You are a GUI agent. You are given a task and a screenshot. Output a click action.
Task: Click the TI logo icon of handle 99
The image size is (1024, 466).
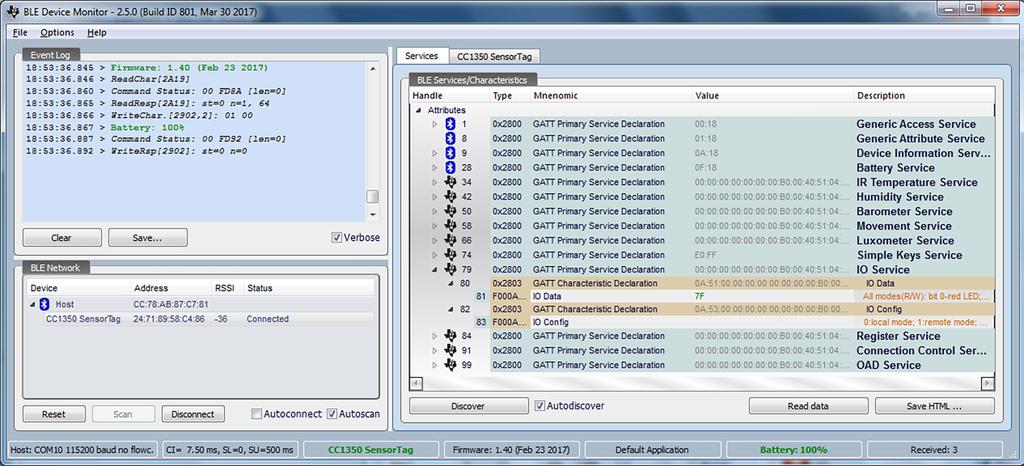(450, 365)
